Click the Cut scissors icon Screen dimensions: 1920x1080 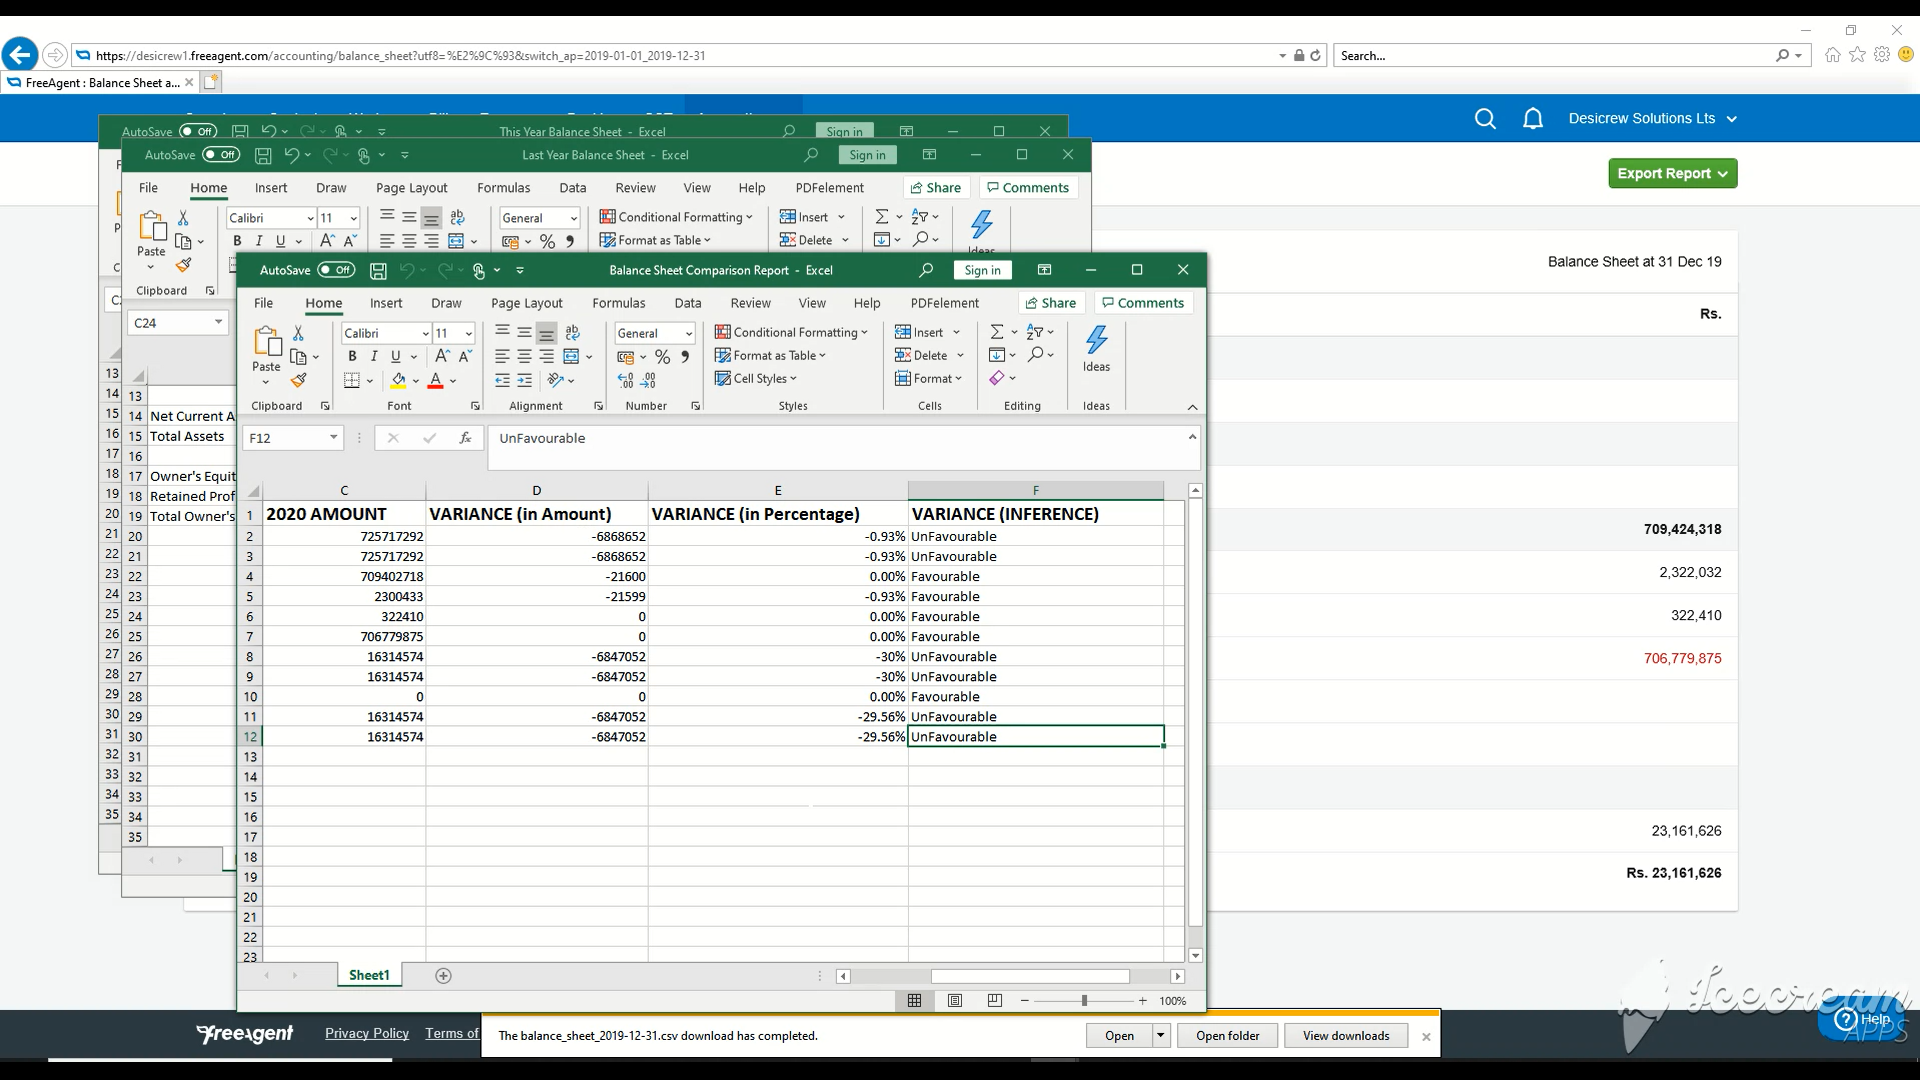298,333
